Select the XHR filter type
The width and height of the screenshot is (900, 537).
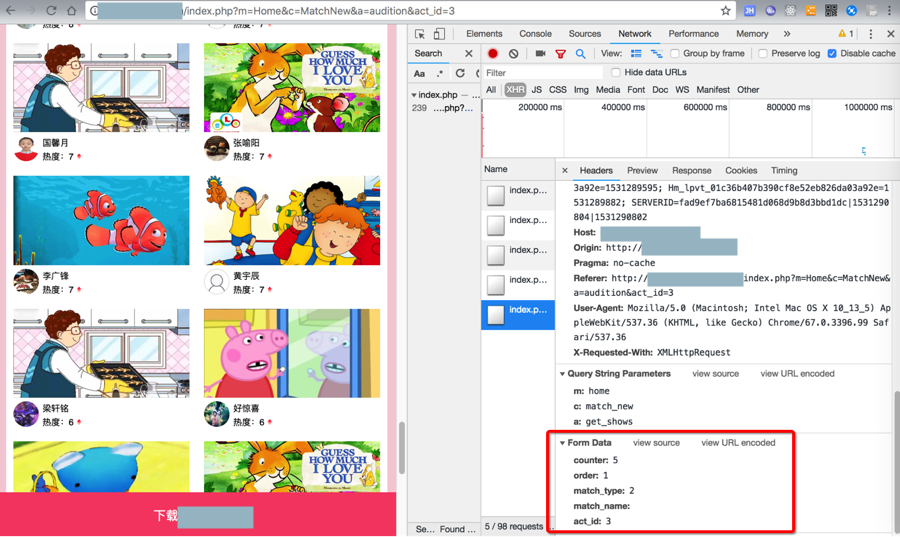point(515,90)
